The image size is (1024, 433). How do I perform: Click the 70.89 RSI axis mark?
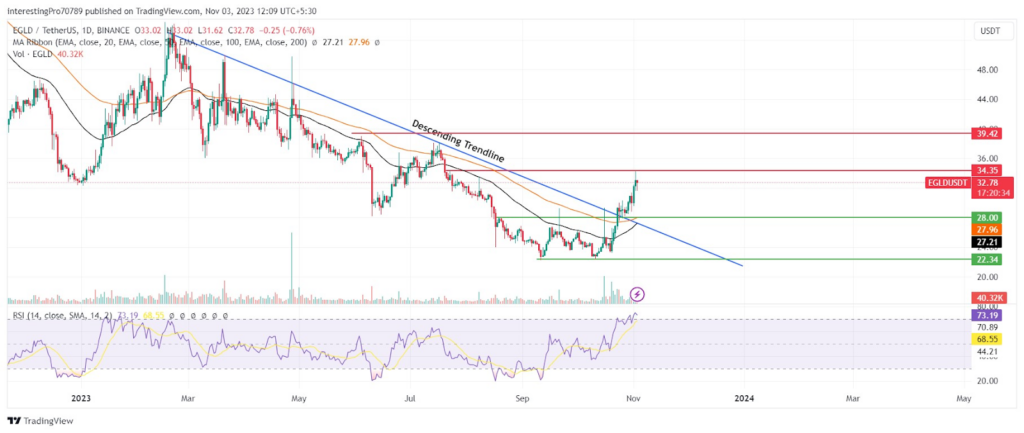tap(985, 327)
